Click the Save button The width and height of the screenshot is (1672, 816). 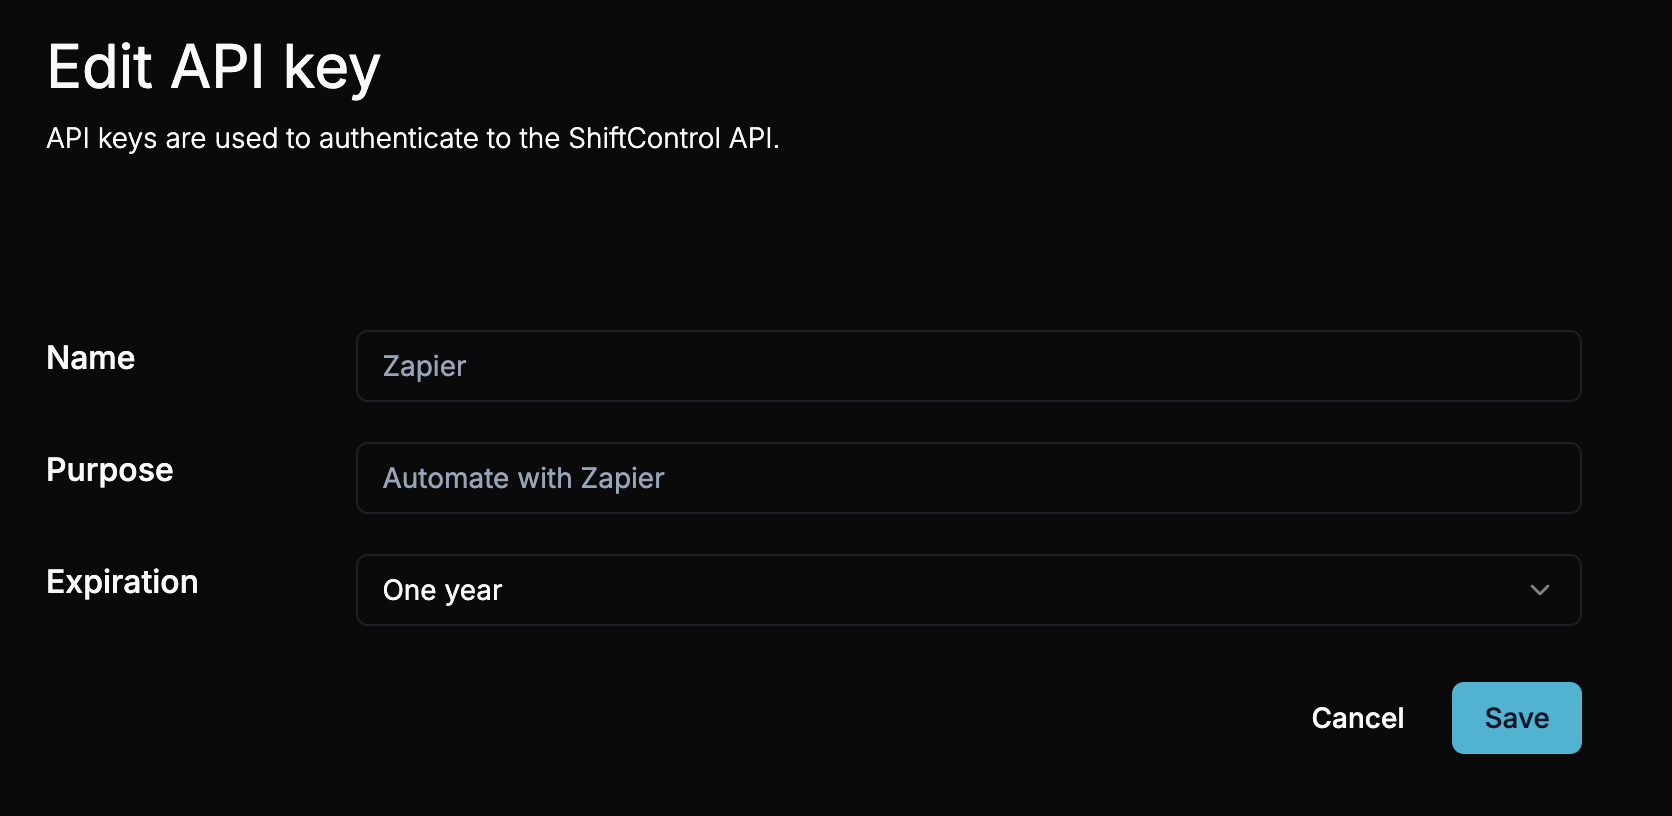[1516, 718]
